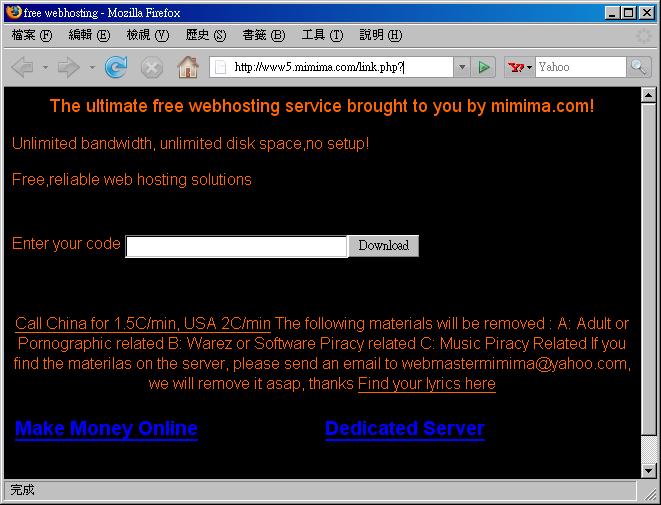661x505 pixels.
Task: Open the 歷史 (S) menu
Action: [x=206, y=35]
